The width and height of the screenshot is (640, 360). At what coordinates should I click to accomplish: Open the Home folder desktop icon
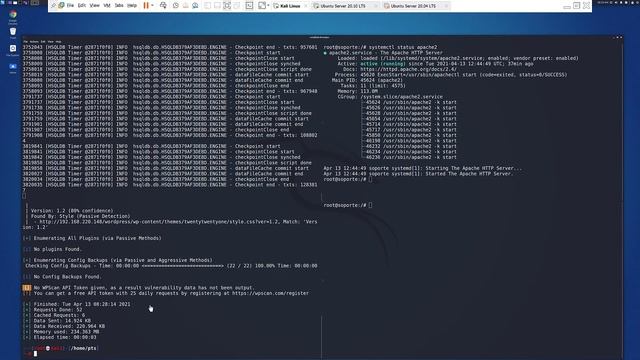[13, 68]
